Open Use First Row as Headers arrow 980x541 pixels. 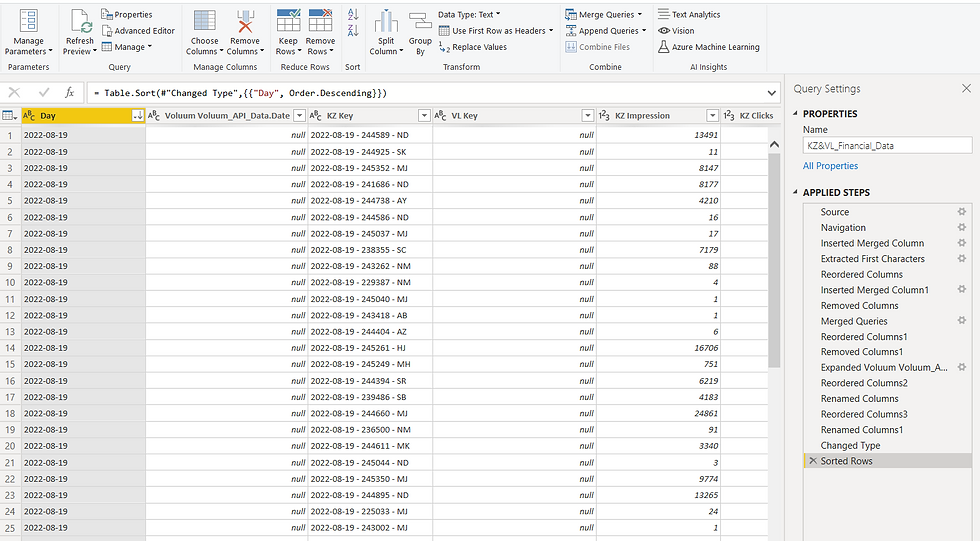pyautogui.click(x=551, y=31)
